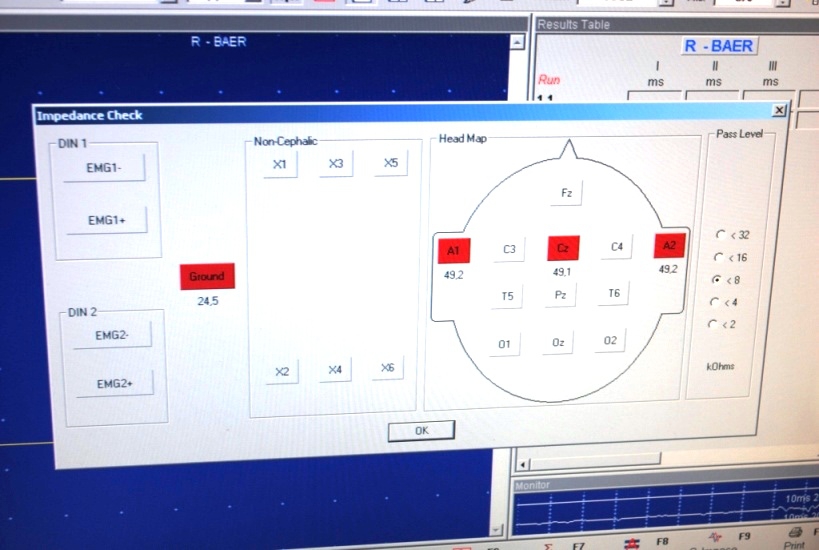Click the X5 non-cephalic electrode

(391, 163)
